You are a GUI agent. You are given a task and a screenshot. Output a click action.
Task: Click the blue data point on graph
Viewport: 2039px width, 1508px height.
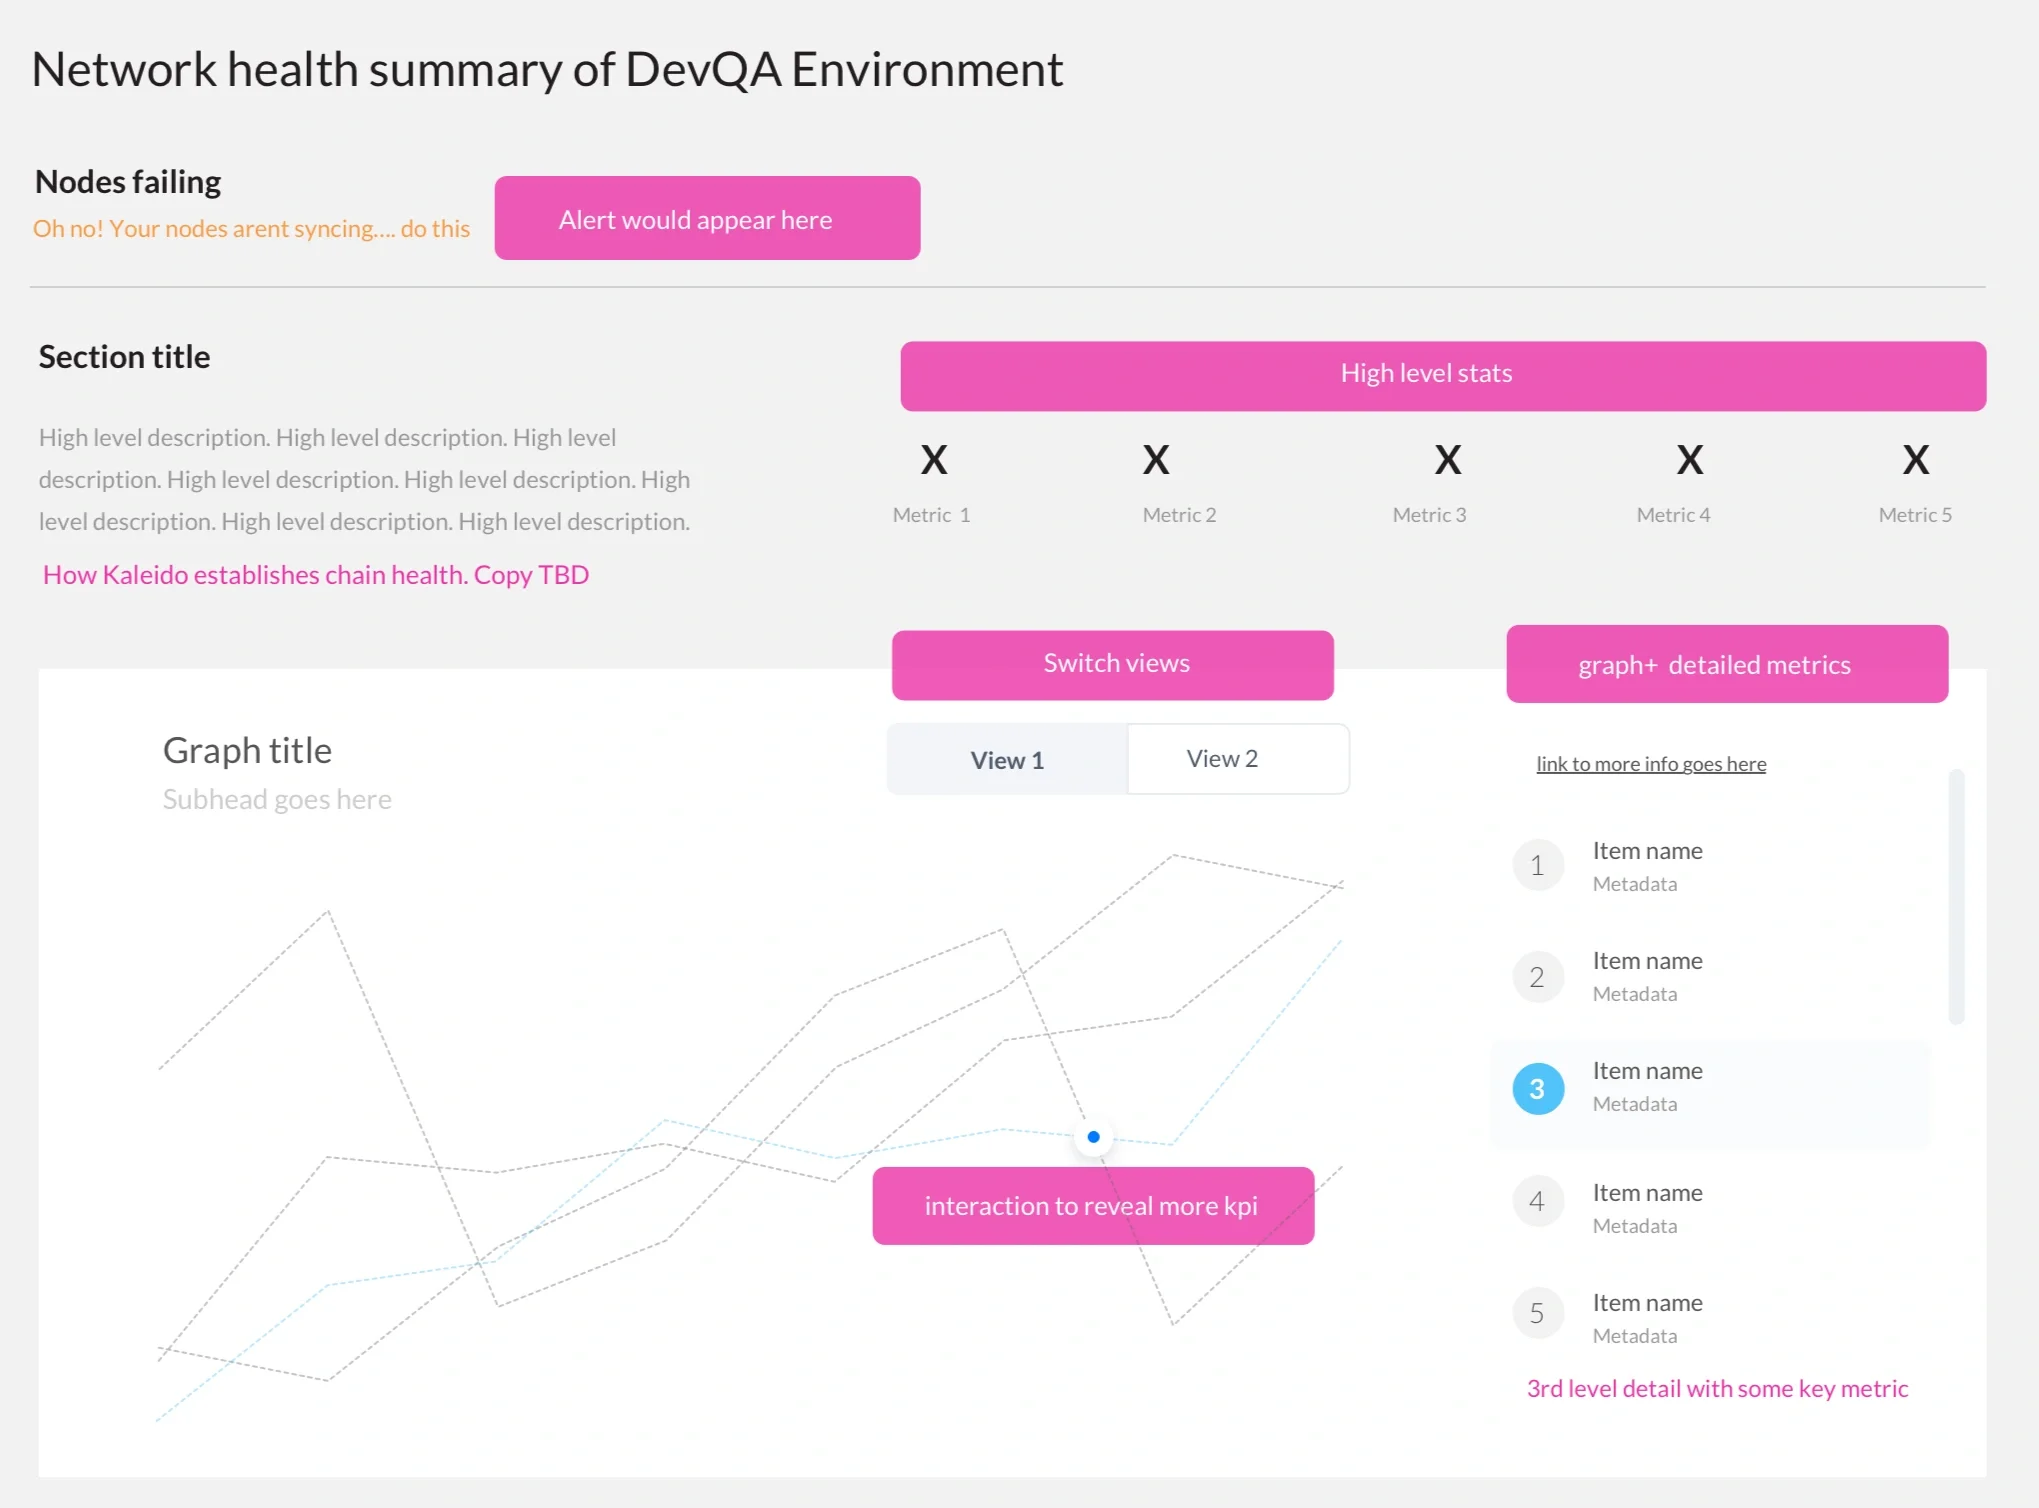point(1093,1137)
